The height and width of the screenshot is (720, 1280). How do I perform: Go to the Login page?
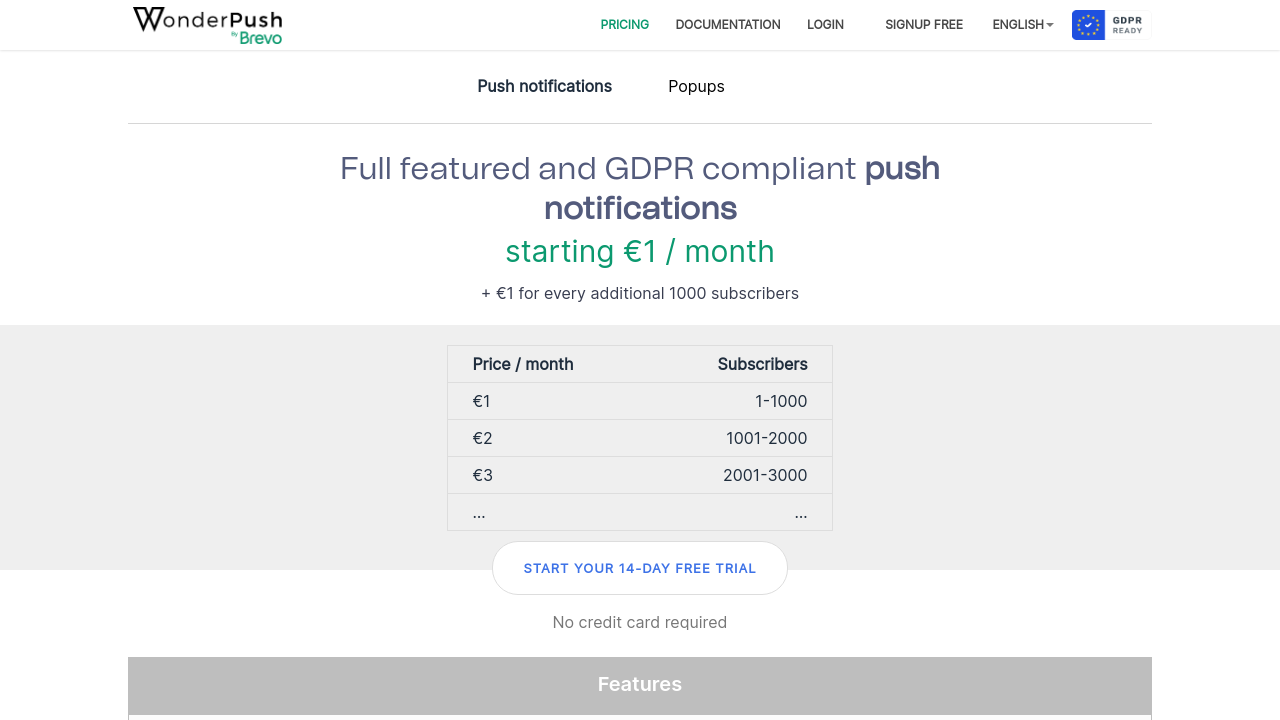pos(825,25)
